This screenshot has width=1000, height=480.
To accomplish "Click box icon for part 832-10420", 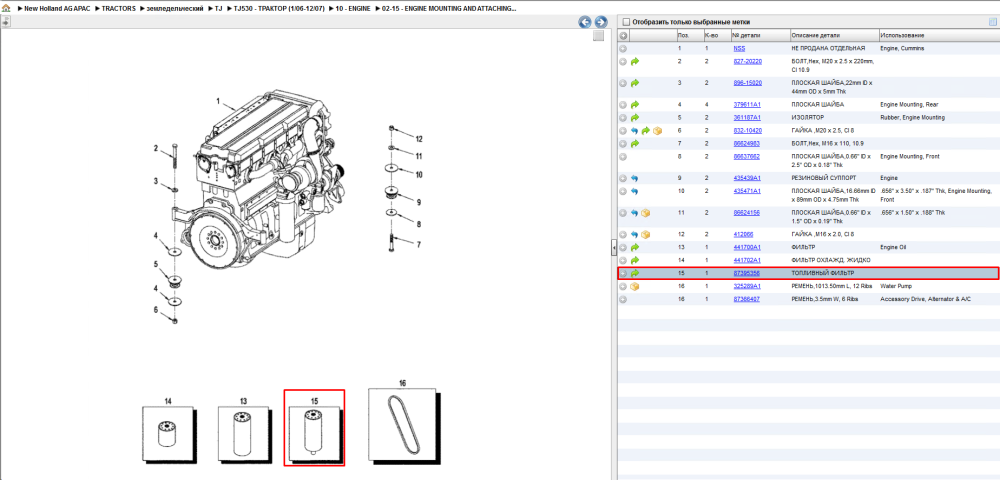I will (658, 131).
